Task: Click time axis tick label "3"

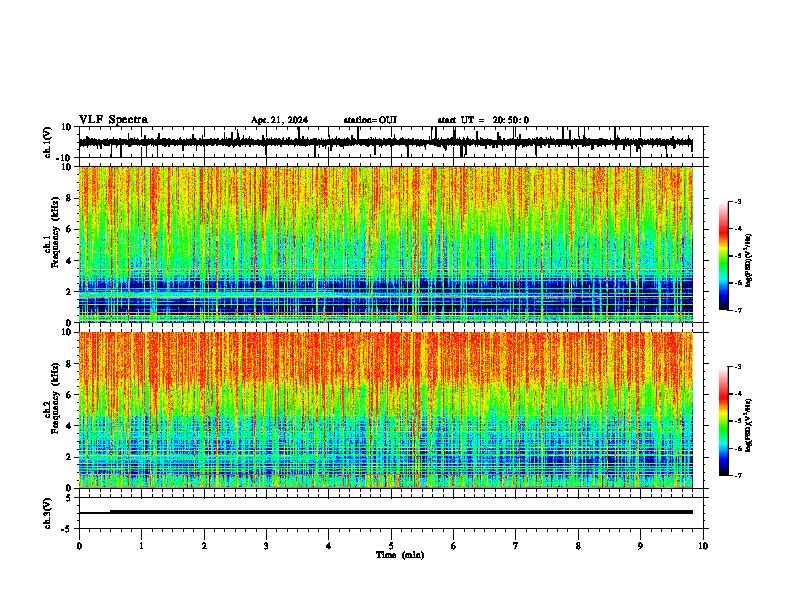Action: [266, 546]
